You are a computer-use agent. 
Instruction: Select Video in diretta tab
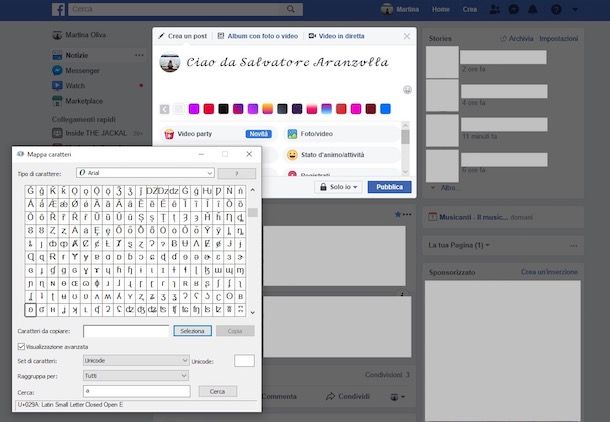(337, 36)
